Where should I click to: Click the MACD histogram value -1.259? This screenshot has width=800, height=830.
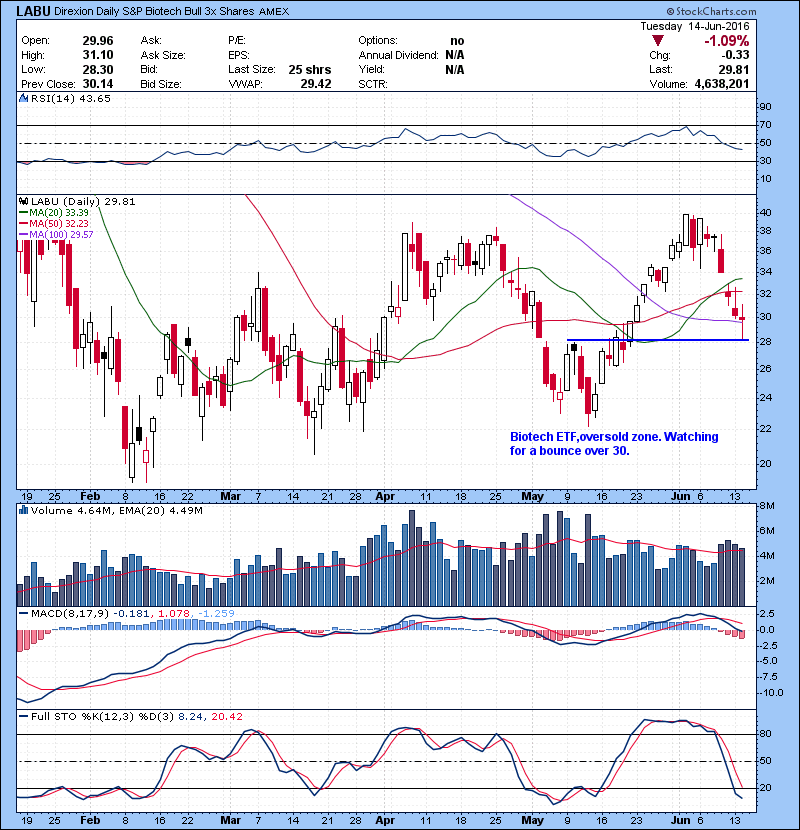pyautogui.click(x=216, y=614)
